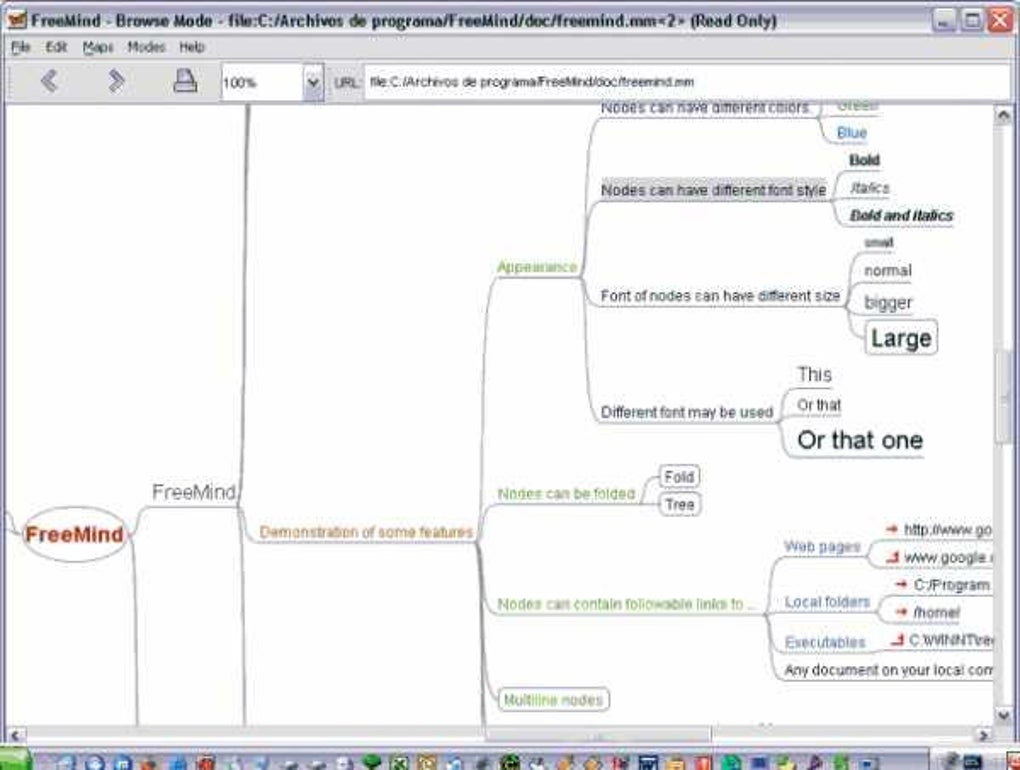Open the Modes menu
The width and height of the screenshot is (1020, 770).
pos(146,47)
